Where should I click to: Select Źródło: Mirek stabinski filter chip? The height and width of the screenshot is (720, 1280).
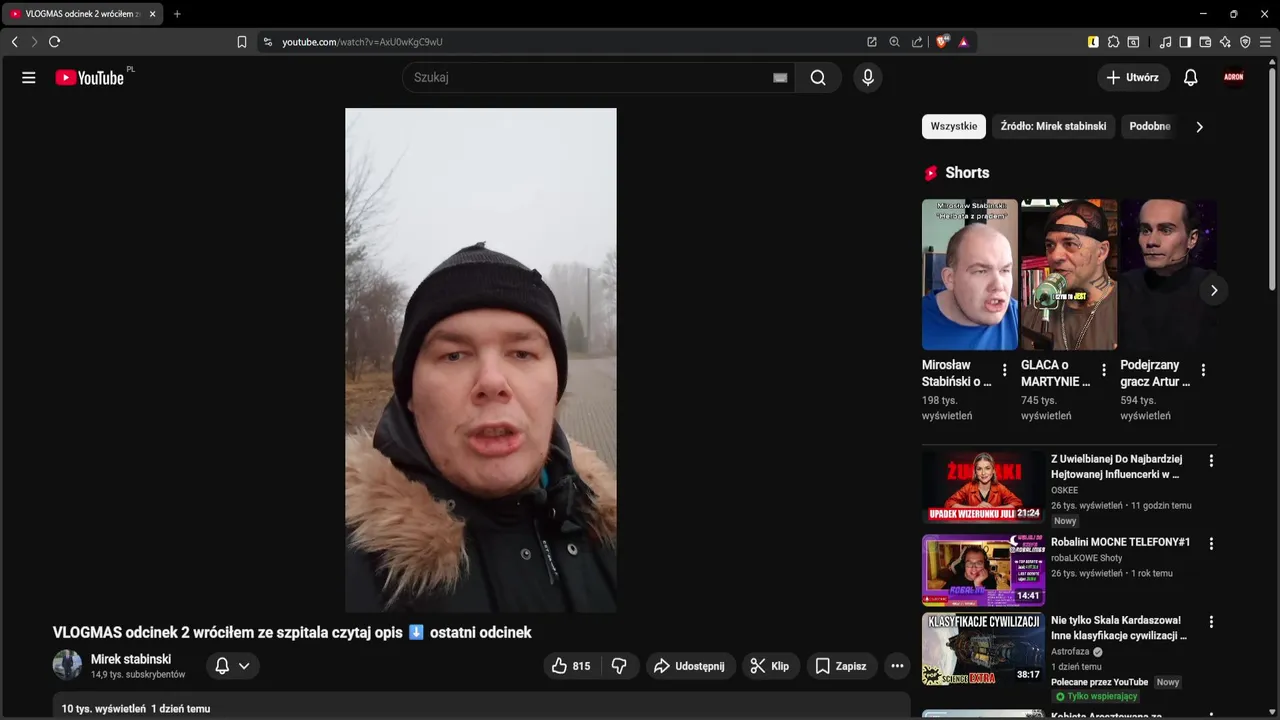point(1053,127)
